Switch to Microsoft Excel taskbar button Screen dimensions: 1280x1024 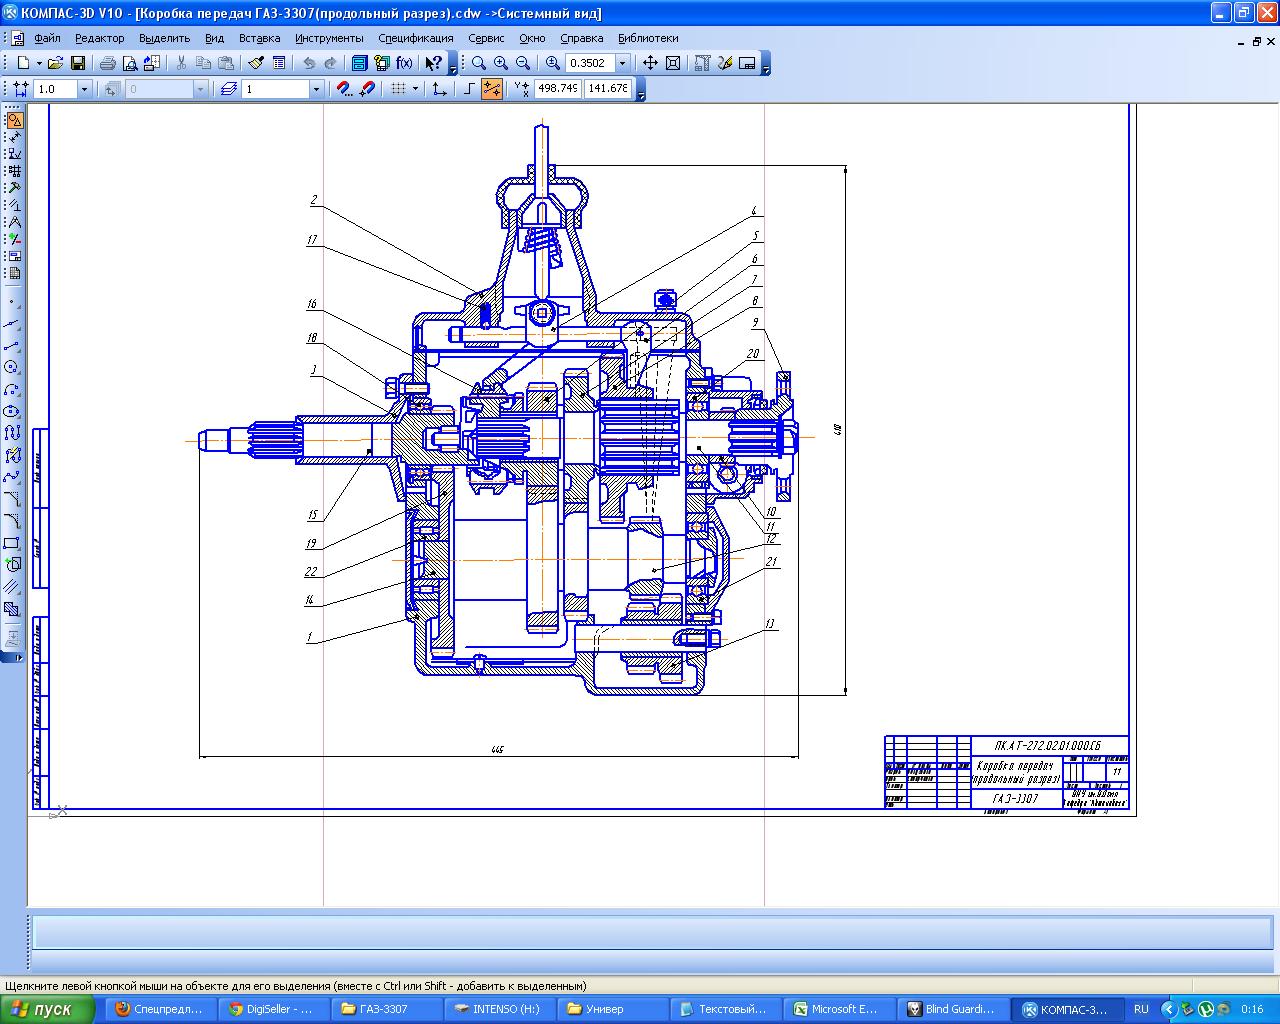(x=838, y=1009)
